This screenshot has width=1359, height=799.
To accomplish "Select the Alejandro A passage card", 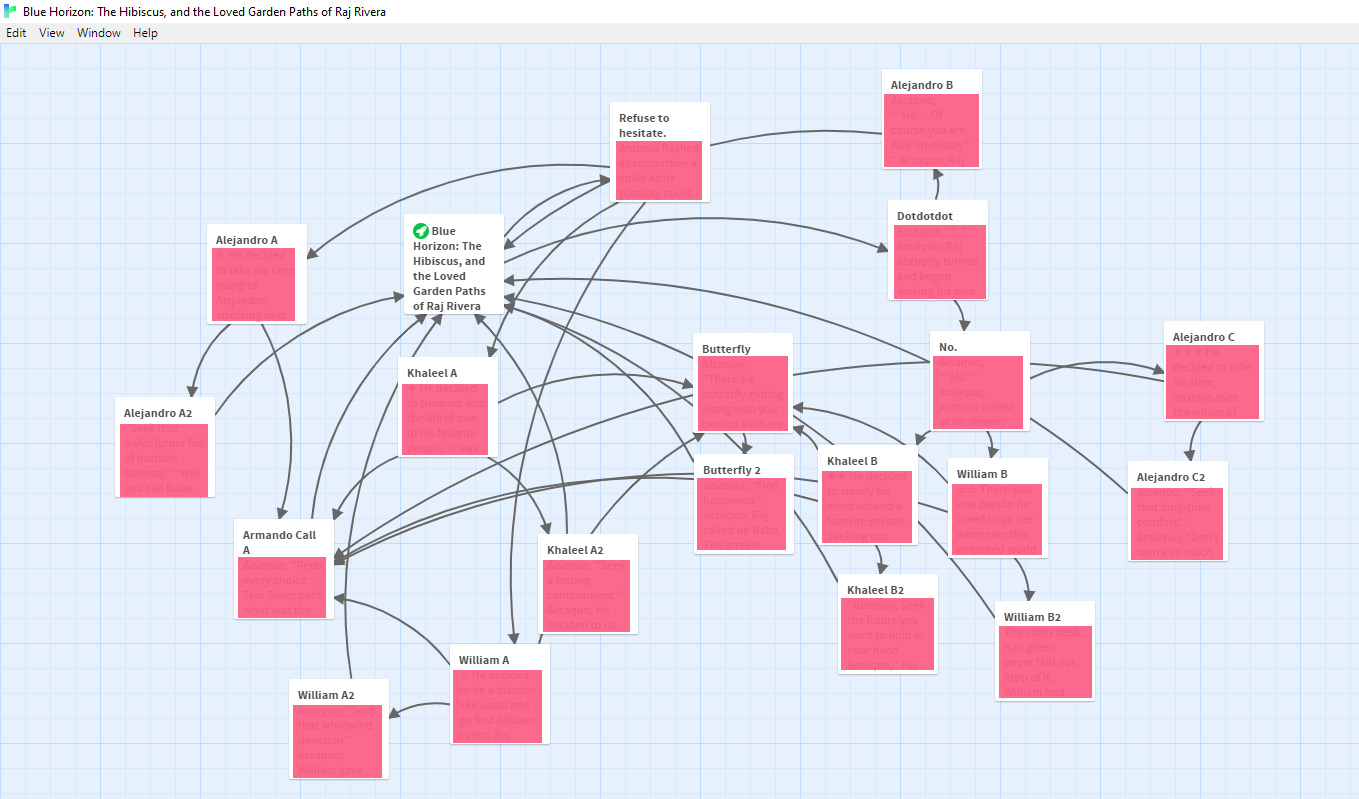I will pos(257,274).
